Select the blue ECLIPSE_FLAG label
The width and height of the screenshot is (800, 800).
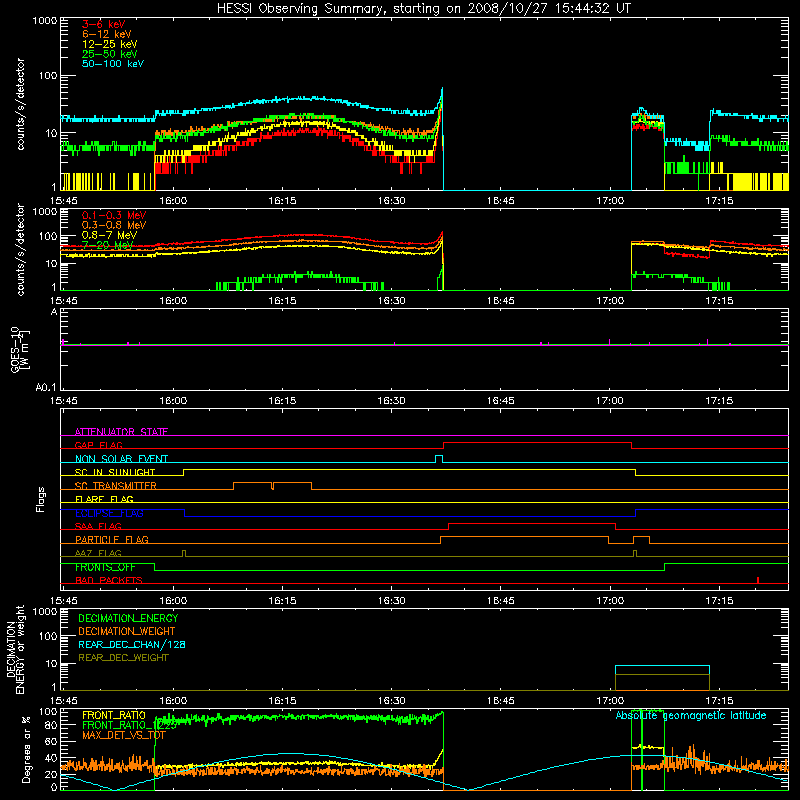click(x=109, y=513)
